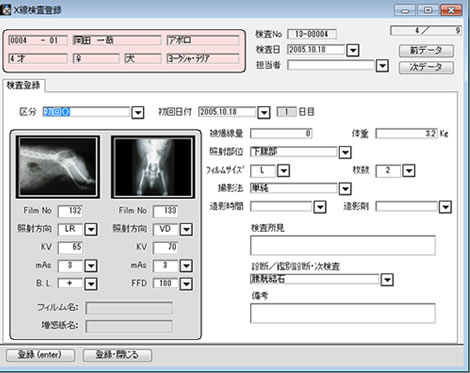Open the 初回日付 date dropdown
The width and height of the screenshot is (470, 373).
click(x=264, y=113)
